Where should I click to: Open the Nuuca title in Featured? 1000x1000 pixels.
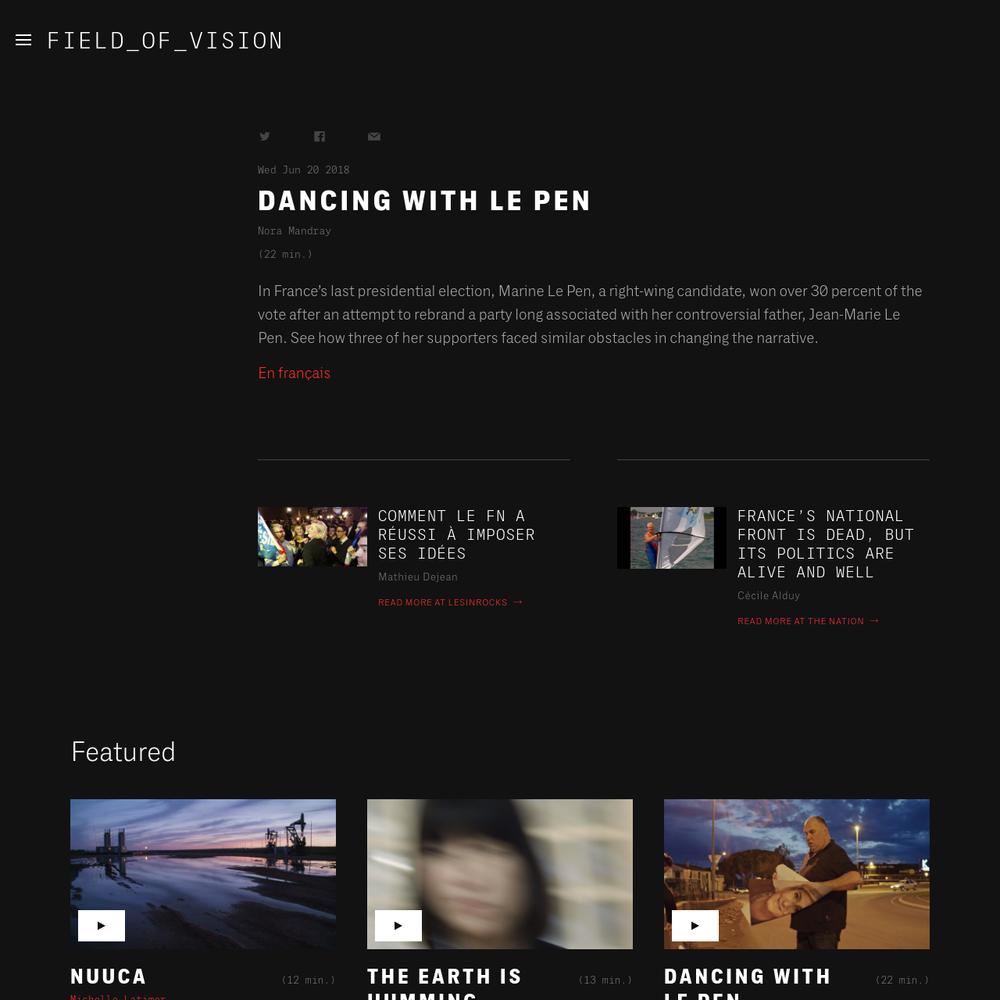[x=108, y=976]
